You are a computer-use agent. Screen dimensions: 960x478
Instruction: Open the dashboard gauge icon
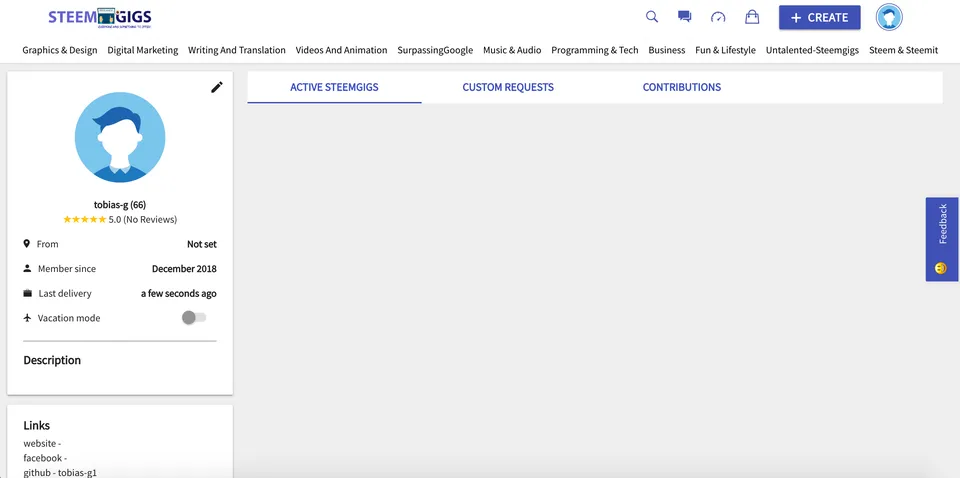tap(718, 17)
